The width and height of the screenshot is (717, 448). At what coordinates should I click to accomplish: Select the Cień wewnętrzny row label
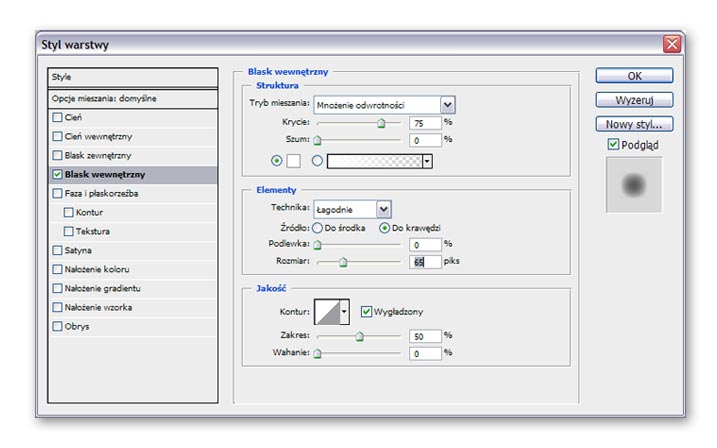[98, 137]
